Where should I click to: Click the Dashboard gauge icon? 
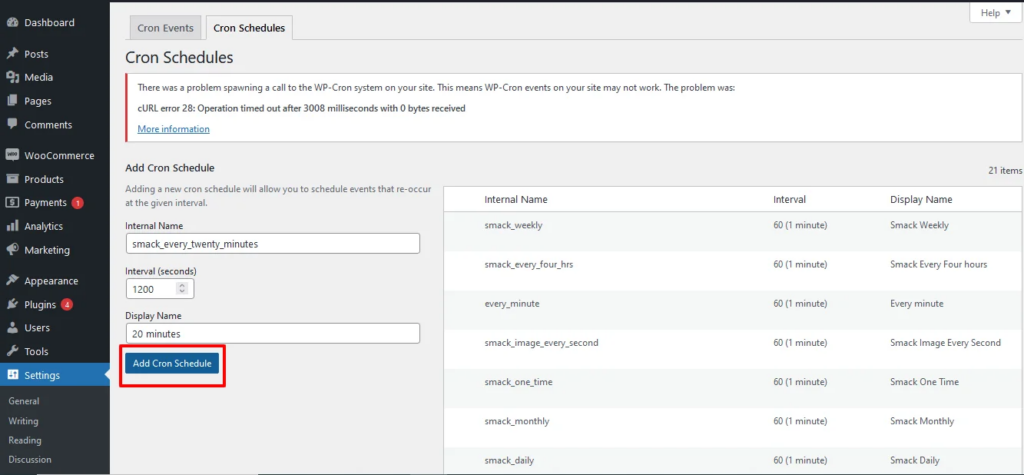tap(12, 23)
